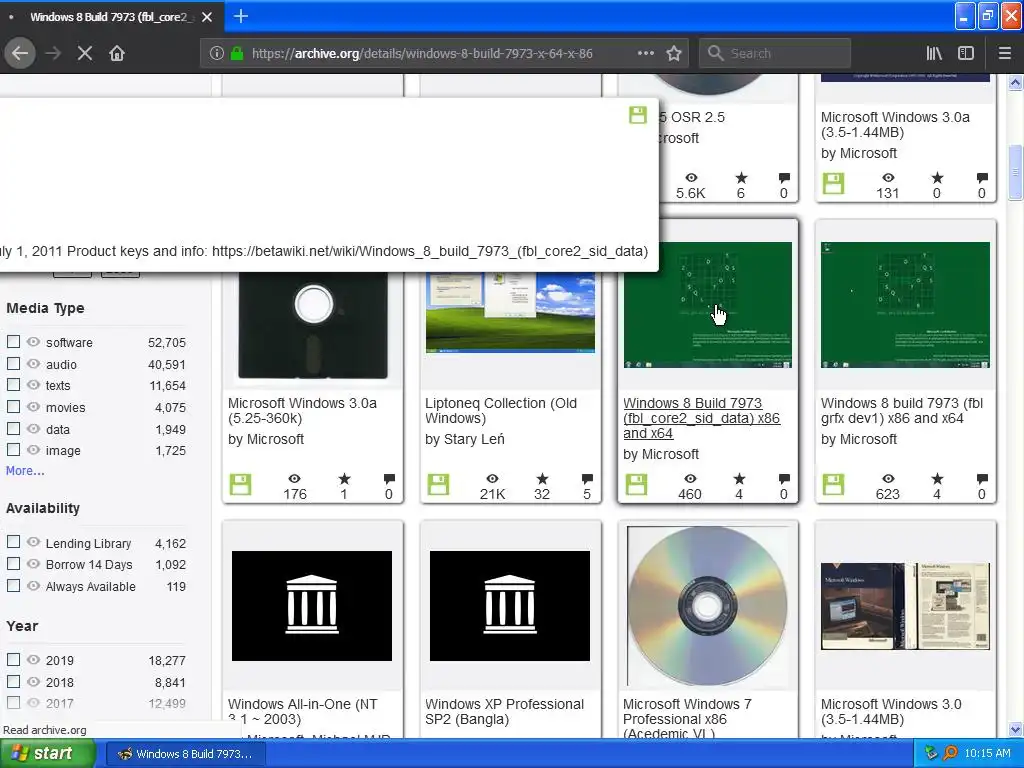Toggle the eye icon beside Lending Library
Viewport: 1024px width, 768px height.
(x=33, y=542)
